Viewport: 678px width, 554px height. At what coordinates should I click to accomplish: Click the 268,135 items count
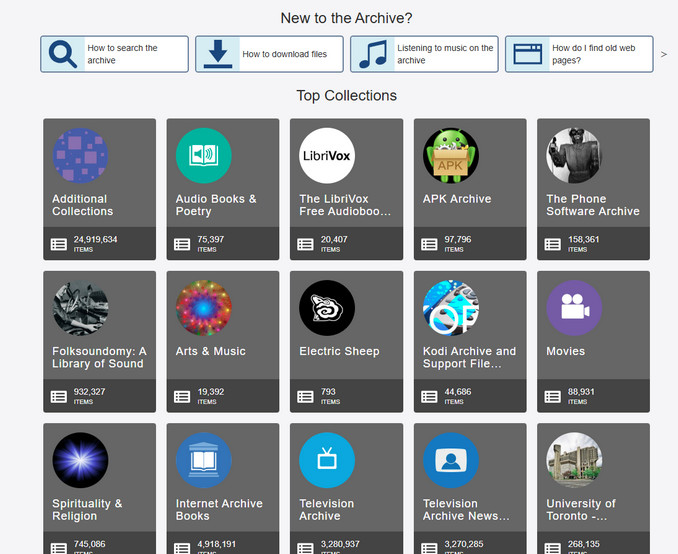tap(584, 544)
